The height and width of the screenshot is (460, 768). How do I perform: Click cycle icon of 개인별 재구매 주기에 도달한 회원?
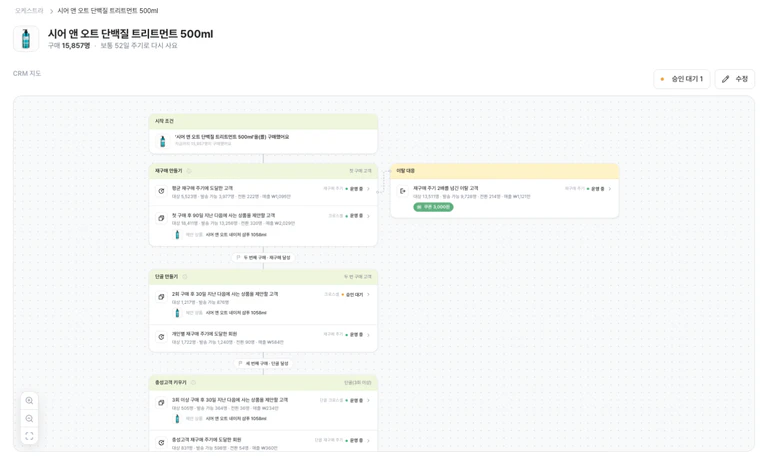pyautogui.click(x=161, y=337)
